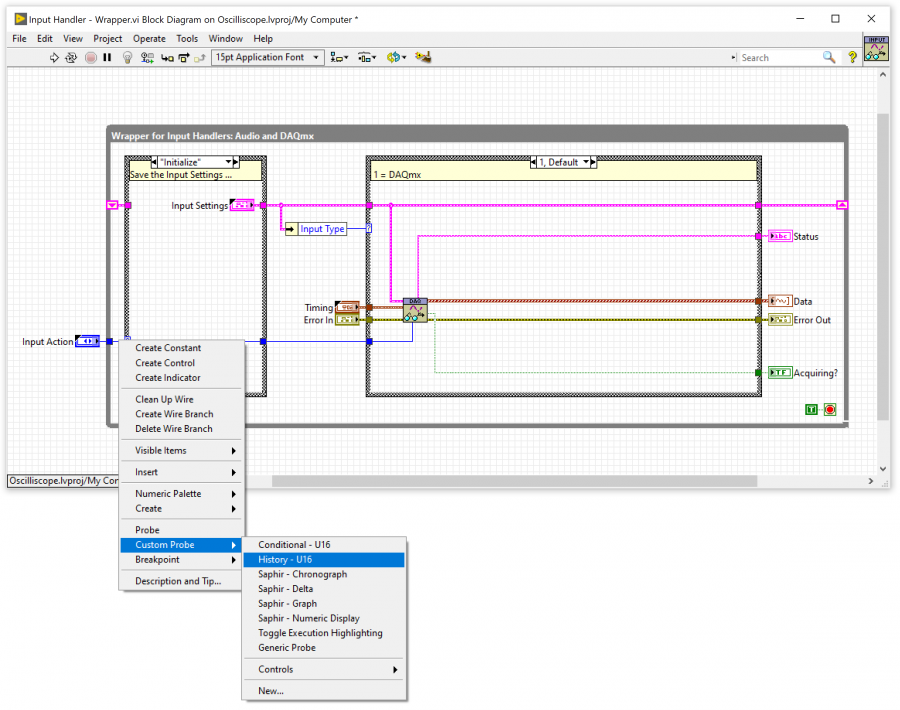The width and height of the screenshot is (900, 710).
Task: Open the Project menu
Action: point(106,38)
